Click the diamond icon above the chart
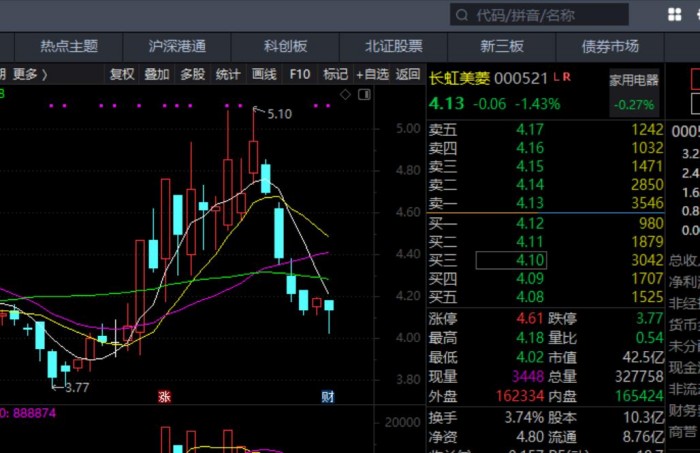Viewport: 700px width, 453px height. 347,94
